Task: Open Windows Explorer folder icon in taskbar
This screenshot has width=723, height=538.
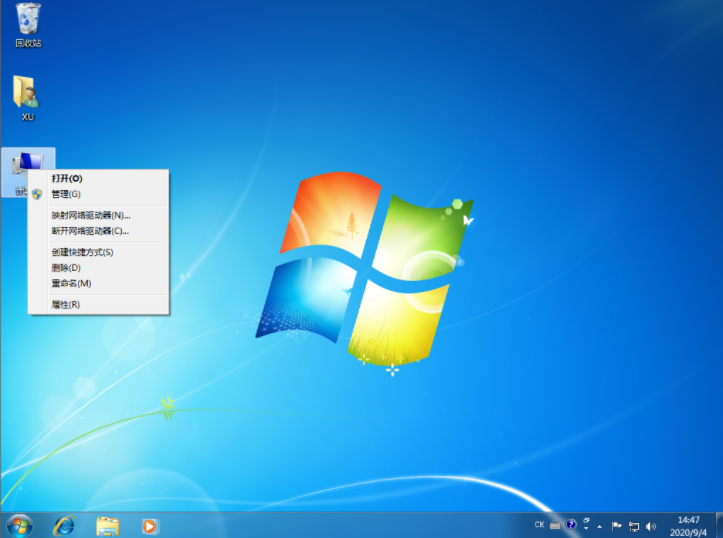Action: pyautogui.click(x=107, y=525)
